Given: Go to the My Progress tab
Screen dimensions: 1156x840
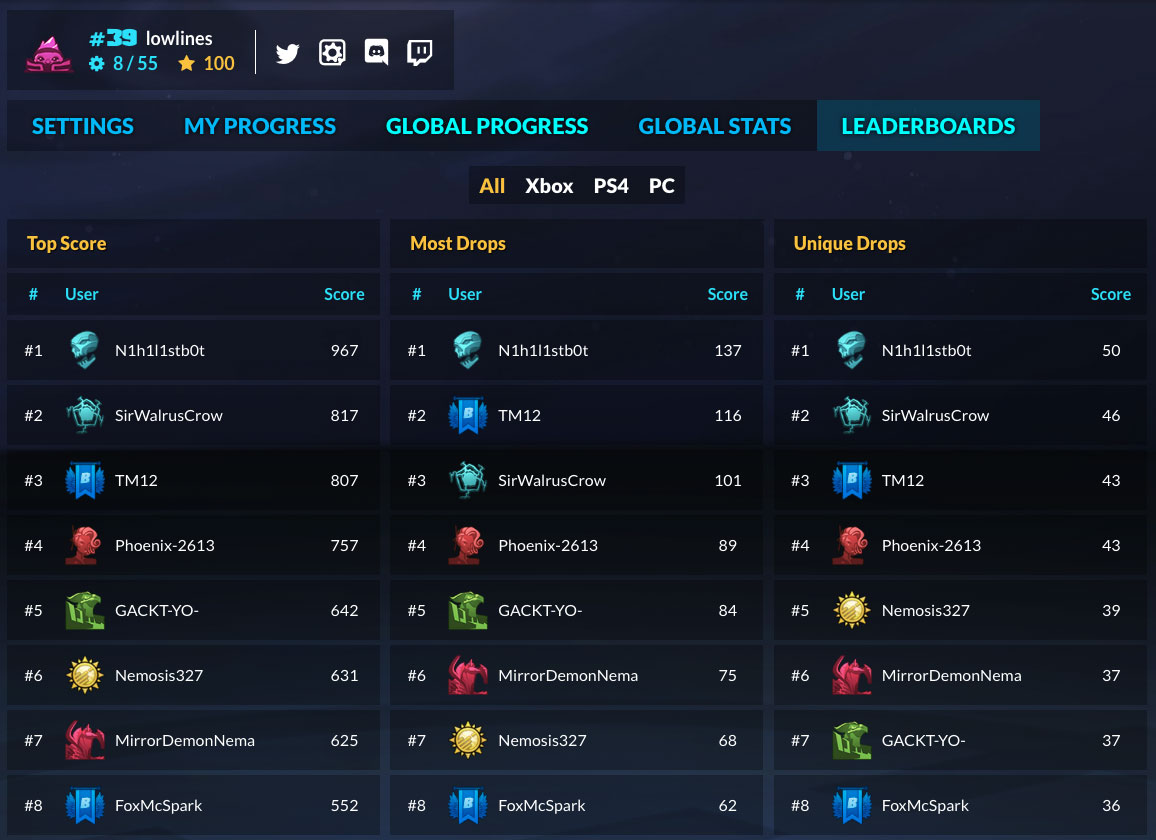Looking at the screenshot, I should pyautogui.click(x=260, y=126).
